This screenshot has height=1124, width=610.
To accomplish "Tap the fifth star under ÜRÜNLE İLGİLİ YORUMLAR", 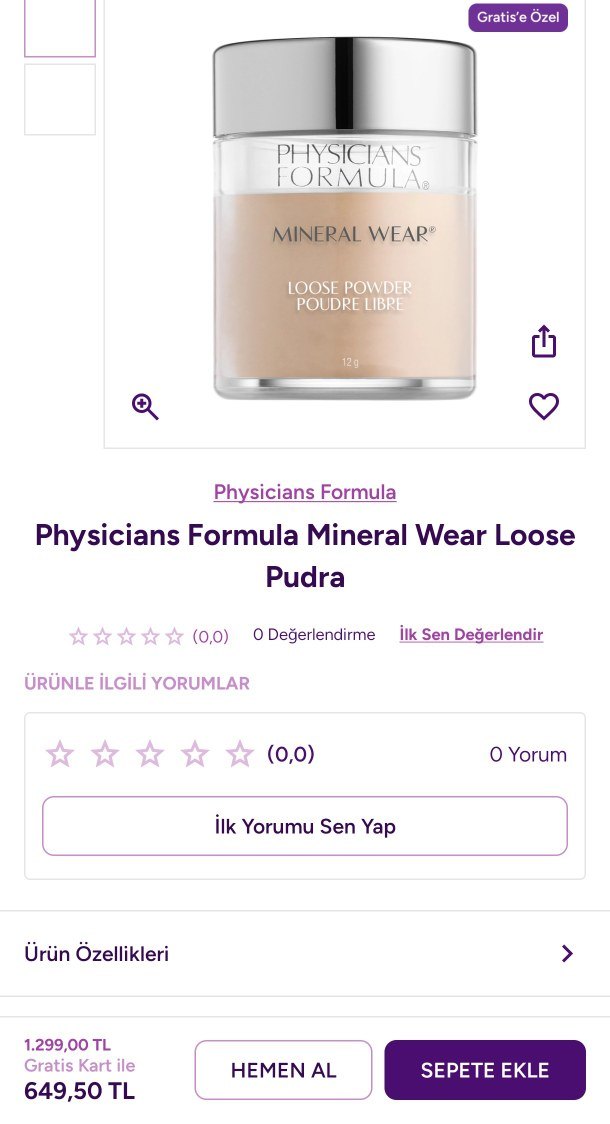I will coord(240,754).
